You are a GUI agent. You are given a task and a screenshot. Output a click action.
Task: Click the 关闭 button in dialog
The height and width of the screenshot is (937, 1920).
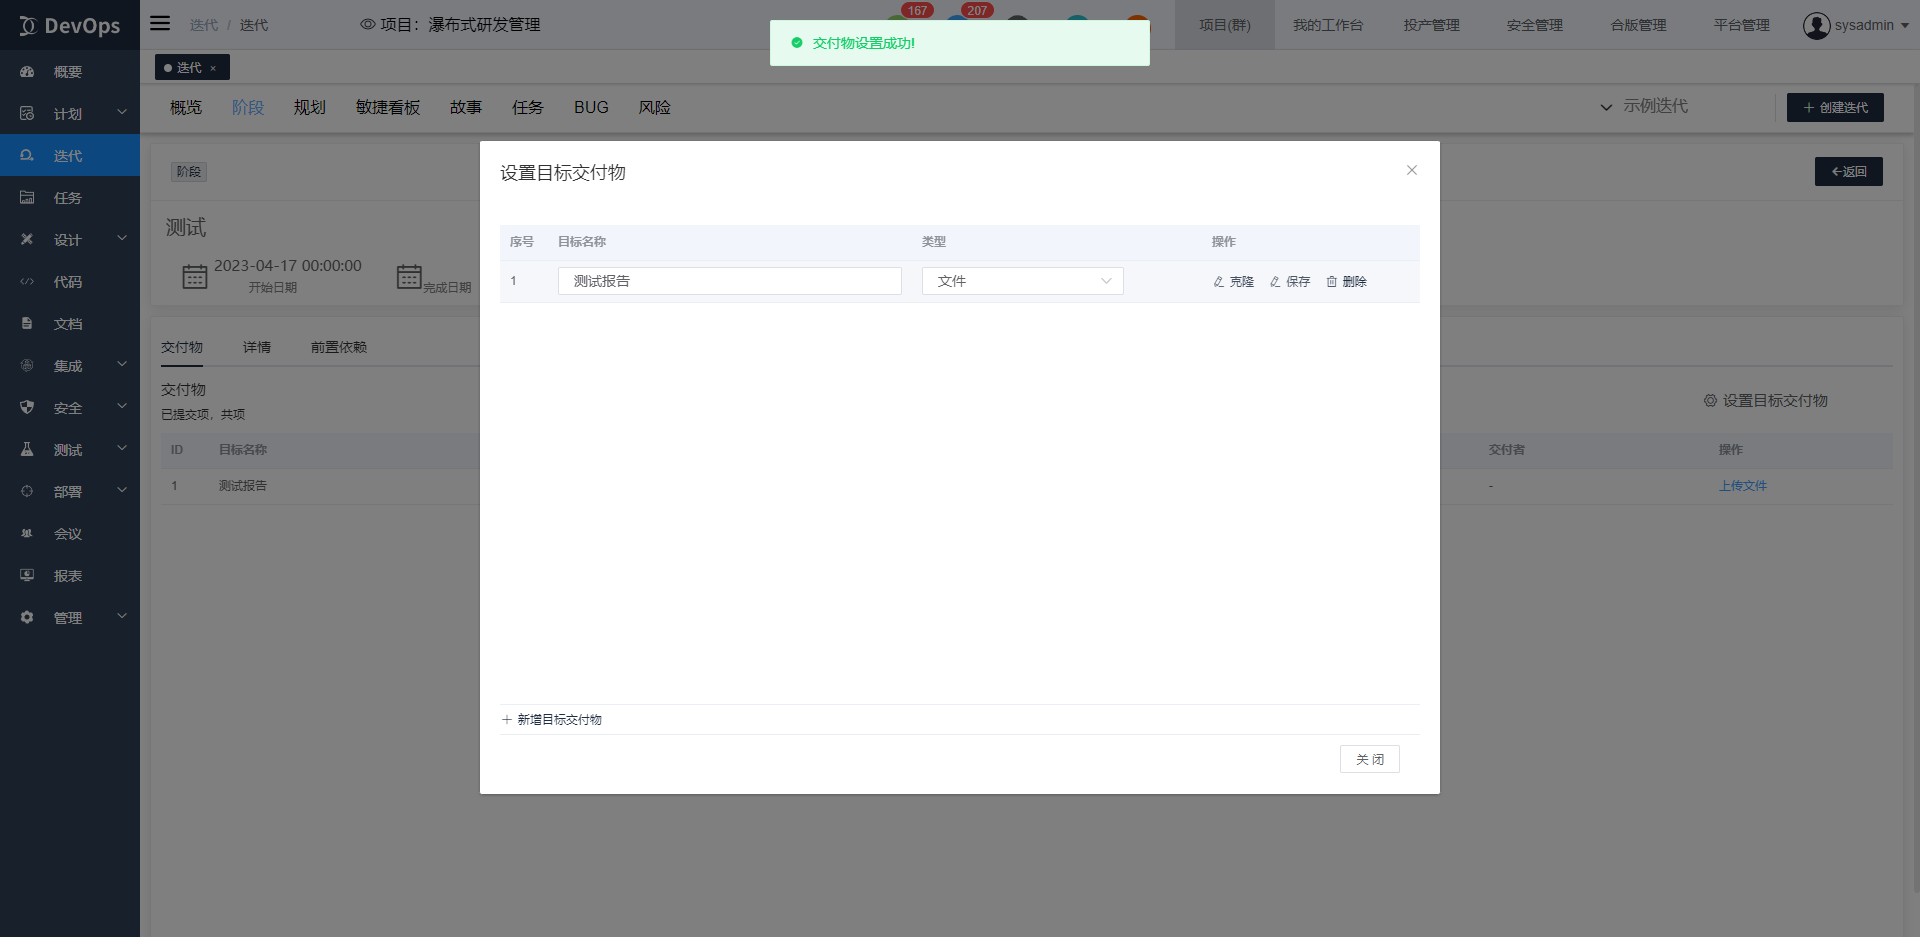tap(1370, 759)
